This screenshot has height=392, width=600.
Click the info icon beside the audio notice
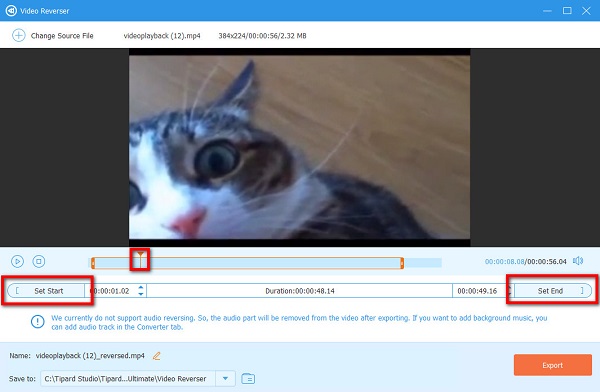coord(38,322)
